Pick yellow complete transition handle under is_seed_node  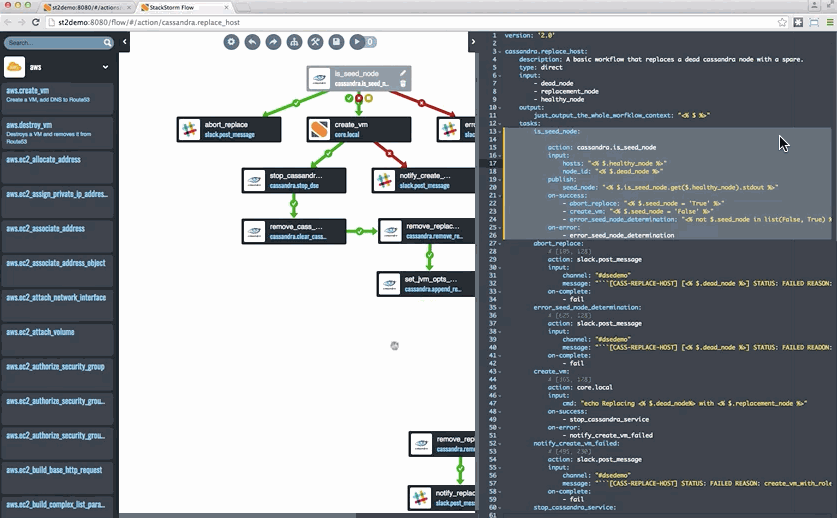coord(369,98)
